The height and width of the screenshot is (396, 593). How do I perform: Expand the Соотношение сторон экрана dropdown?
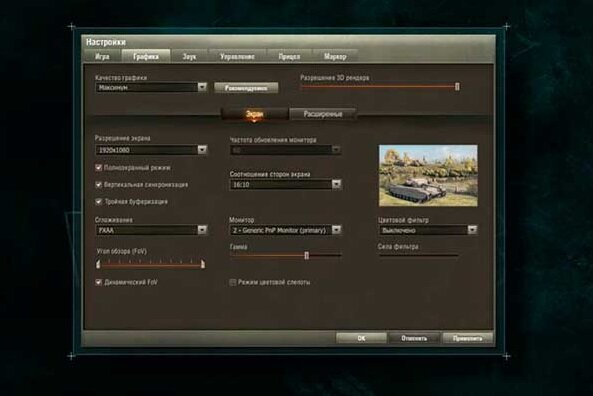286,185
